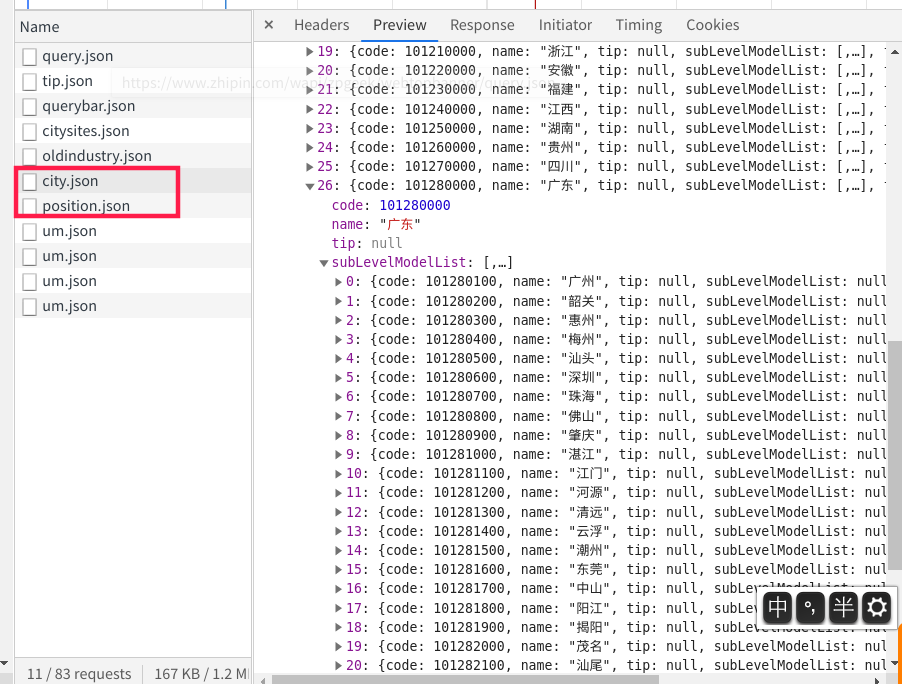Screen dimensions: 902x684
Task: Toggle Chinese input mode 中 icon
Action: pyautogui.click(x=778, y=607)
